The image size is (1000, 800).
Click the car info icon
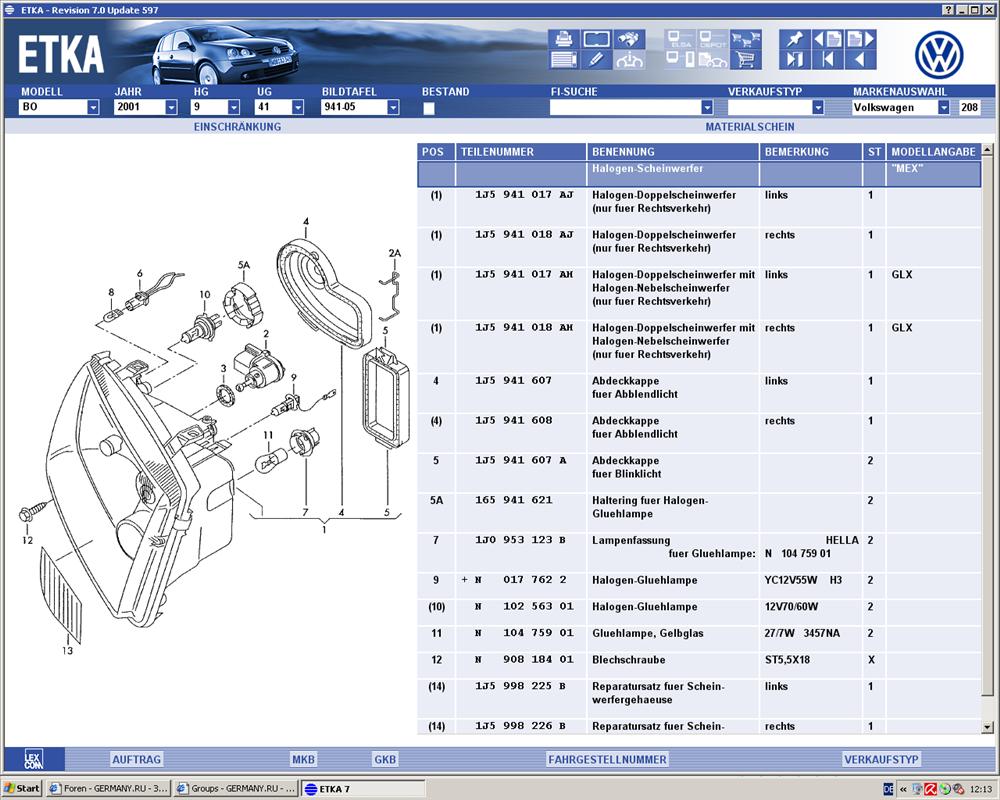coord(629,60)
